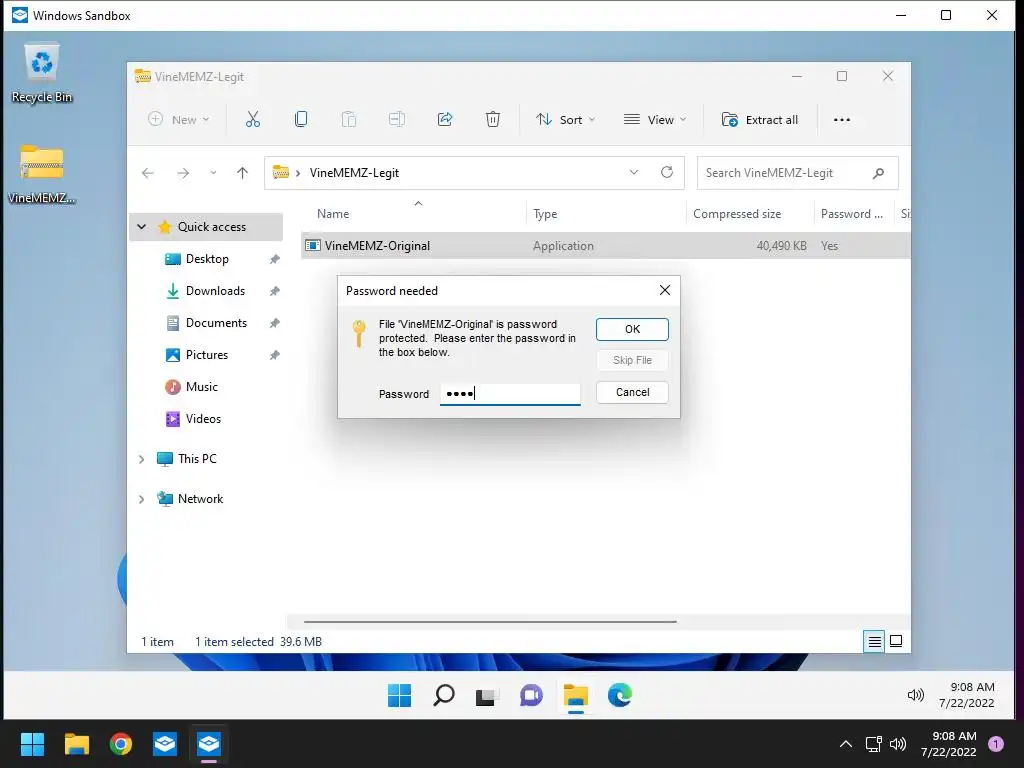The width and height of the screenshot is (1024, 768).
Task: Sort by Type column header
Action: (x=545, y=214)
